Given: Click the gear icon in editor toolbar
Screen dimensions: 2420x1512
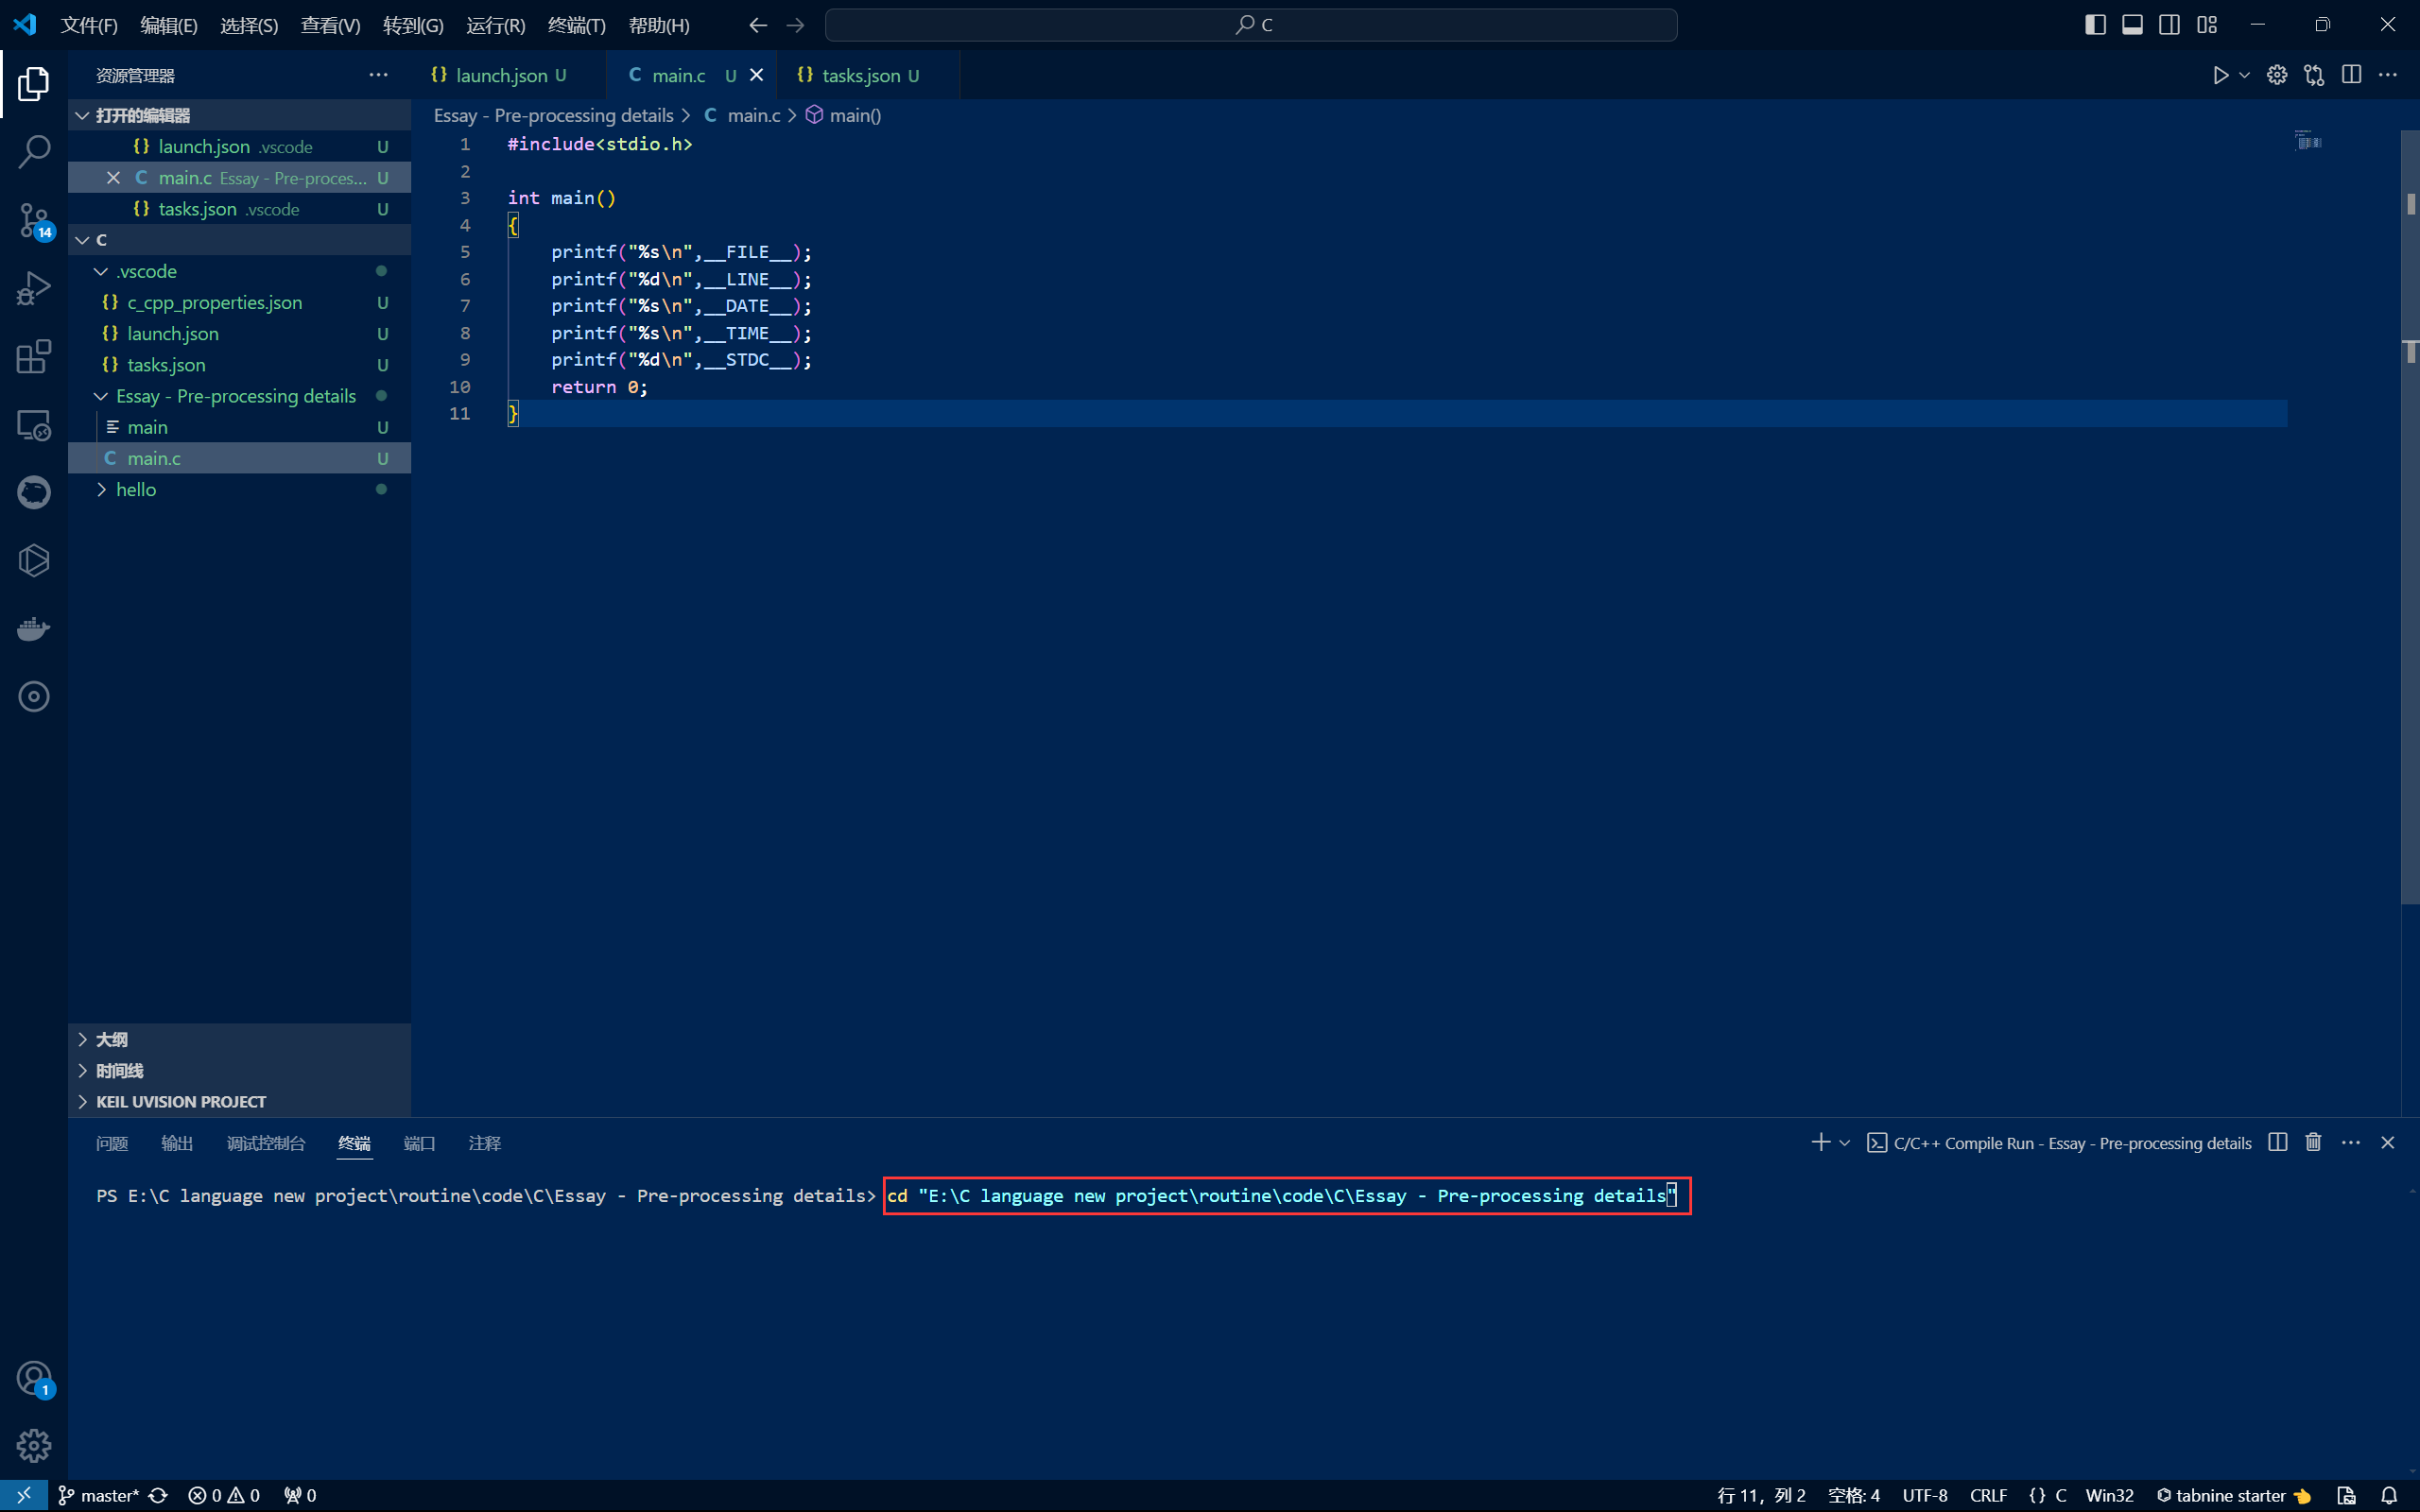Looking at the screenshot, I should (2277, 75).
